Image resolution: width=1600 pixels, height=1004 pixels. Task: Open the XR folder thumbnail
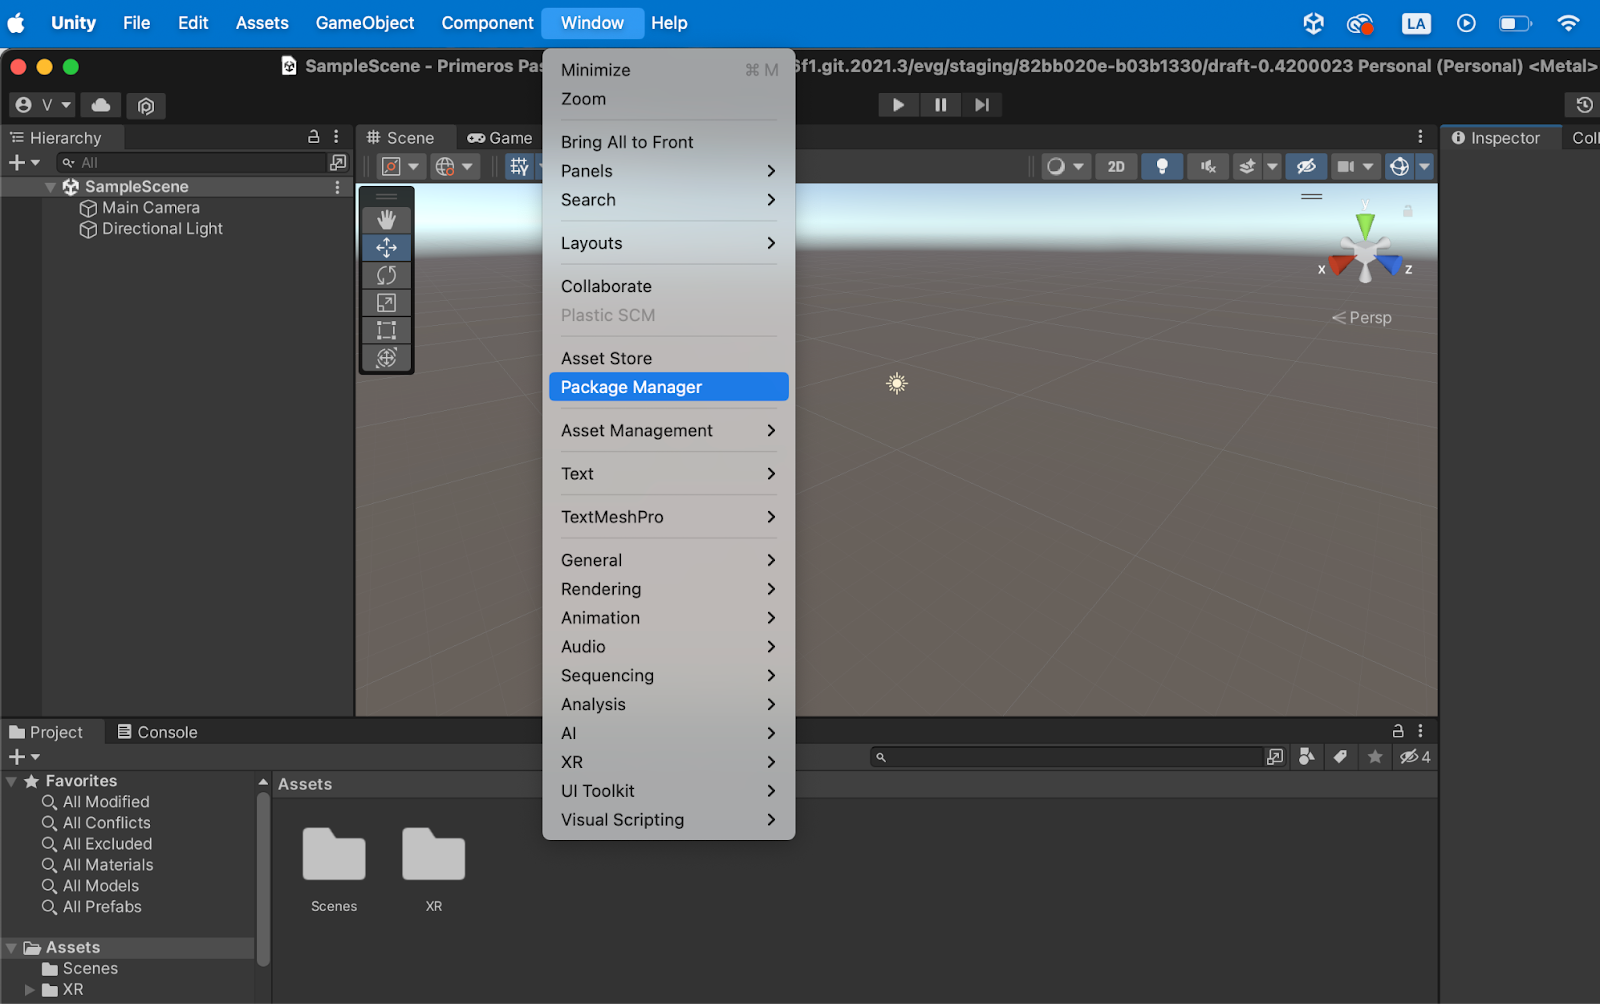tap(434, 854)
